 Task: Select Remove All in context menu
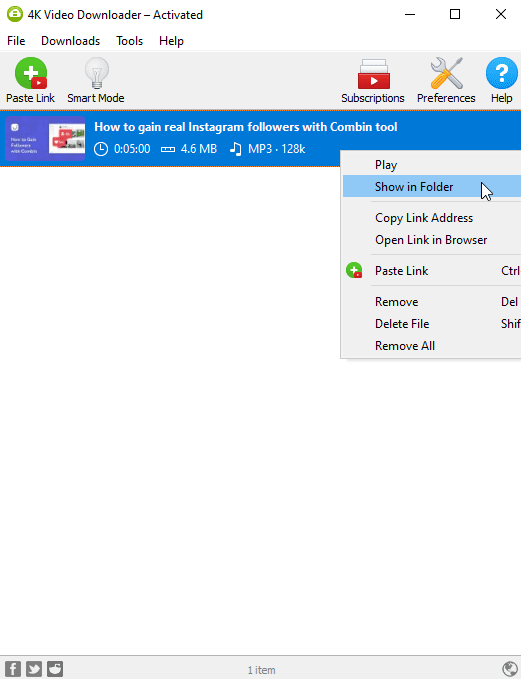point(432,346)
